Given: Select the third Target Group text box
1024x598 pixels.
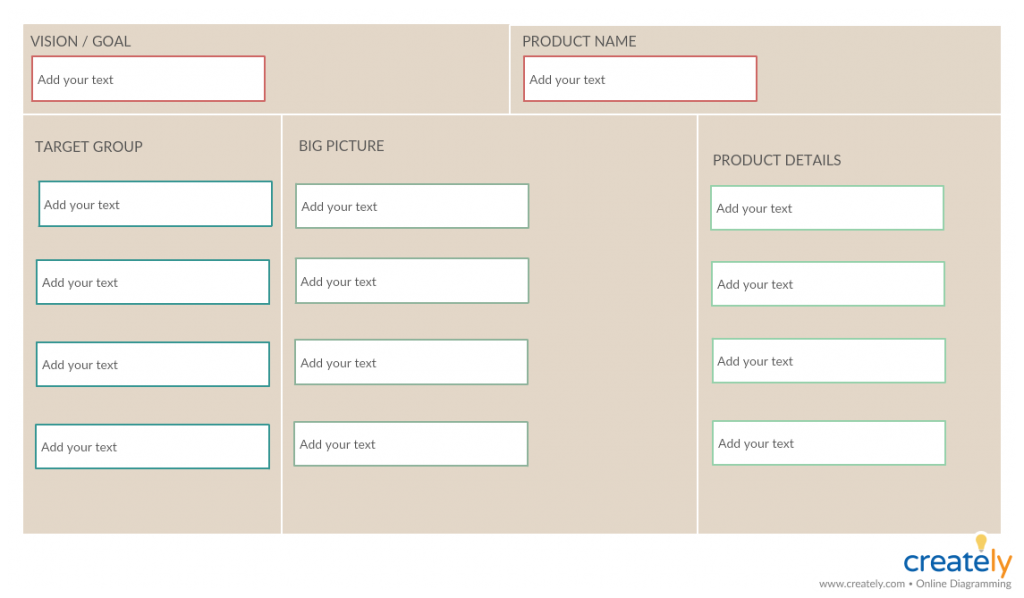Looking at the screenshot, I should click(153, 364).
